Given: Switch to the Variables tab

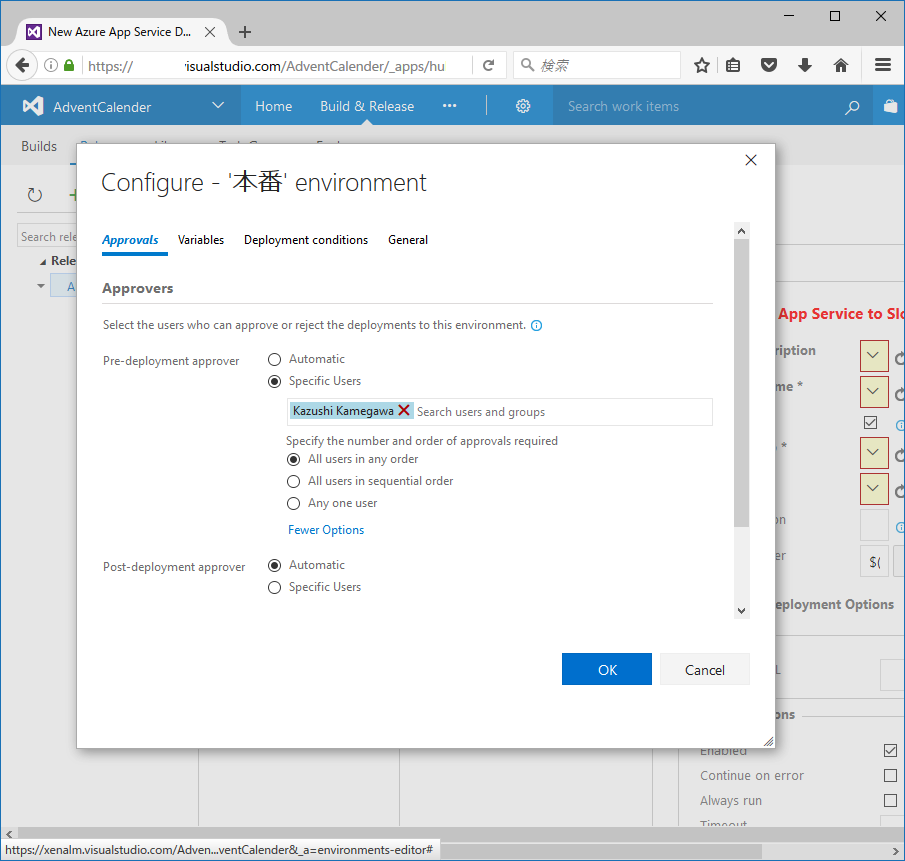Looking at the screenshot, I should coord(200,240).
